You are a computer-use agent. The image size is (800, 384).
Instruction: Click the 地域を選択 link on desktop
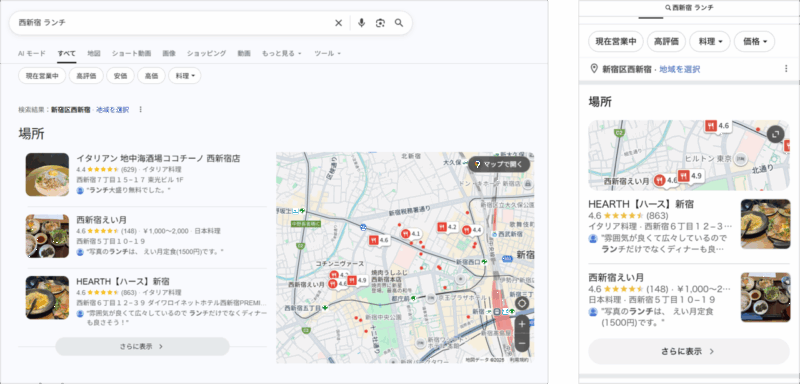[113, 110]
